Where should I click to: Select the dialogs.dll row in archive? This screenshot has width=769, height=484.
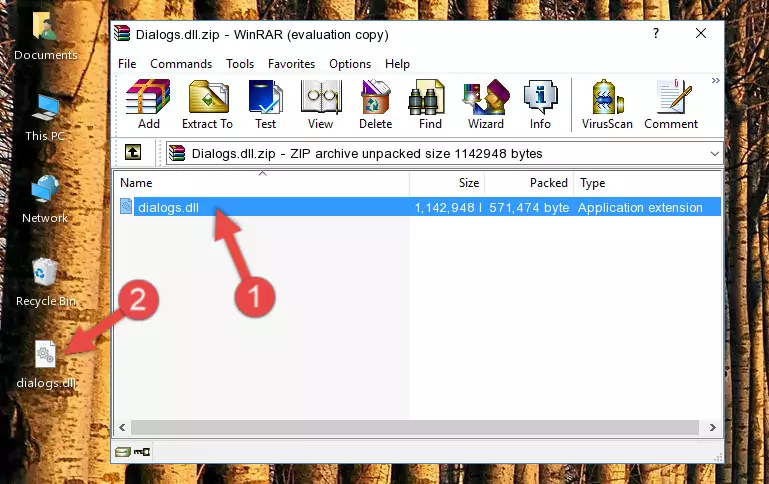click(x=420, y=207)
